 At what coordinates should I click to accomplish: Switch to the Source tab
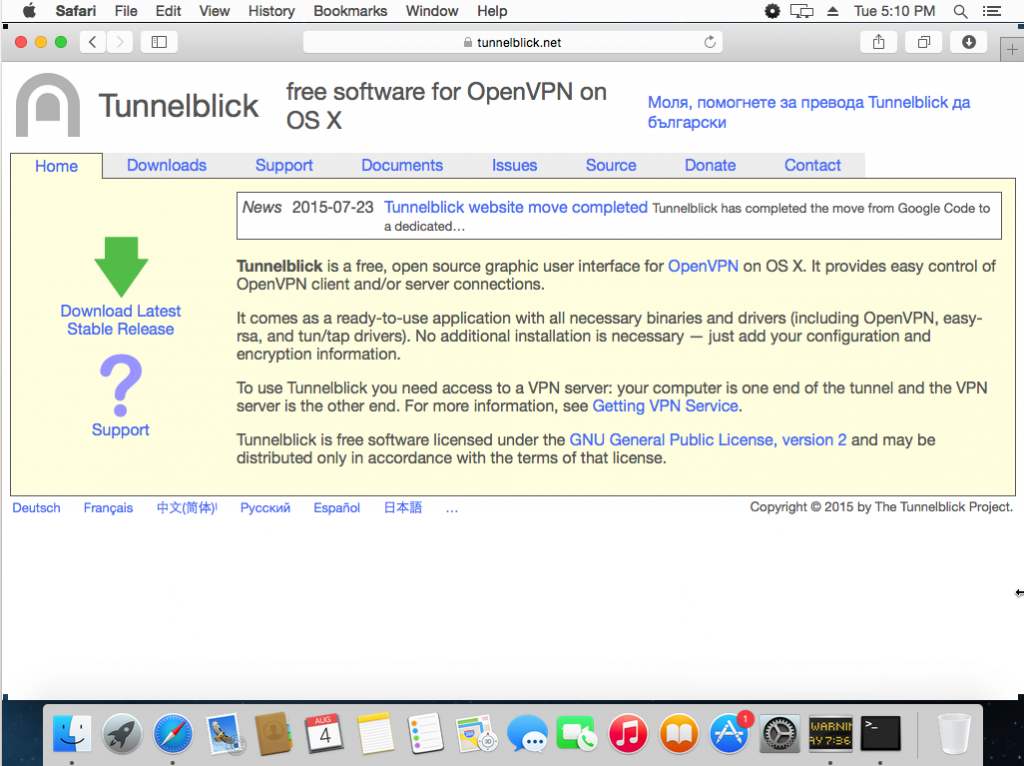click(611, 165)
